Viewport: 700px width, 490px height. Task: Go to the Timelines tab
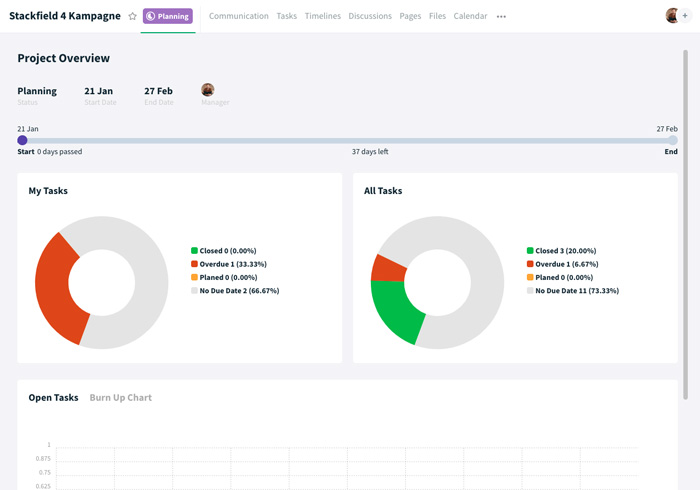pyautogui.click(x=323, y=16)
